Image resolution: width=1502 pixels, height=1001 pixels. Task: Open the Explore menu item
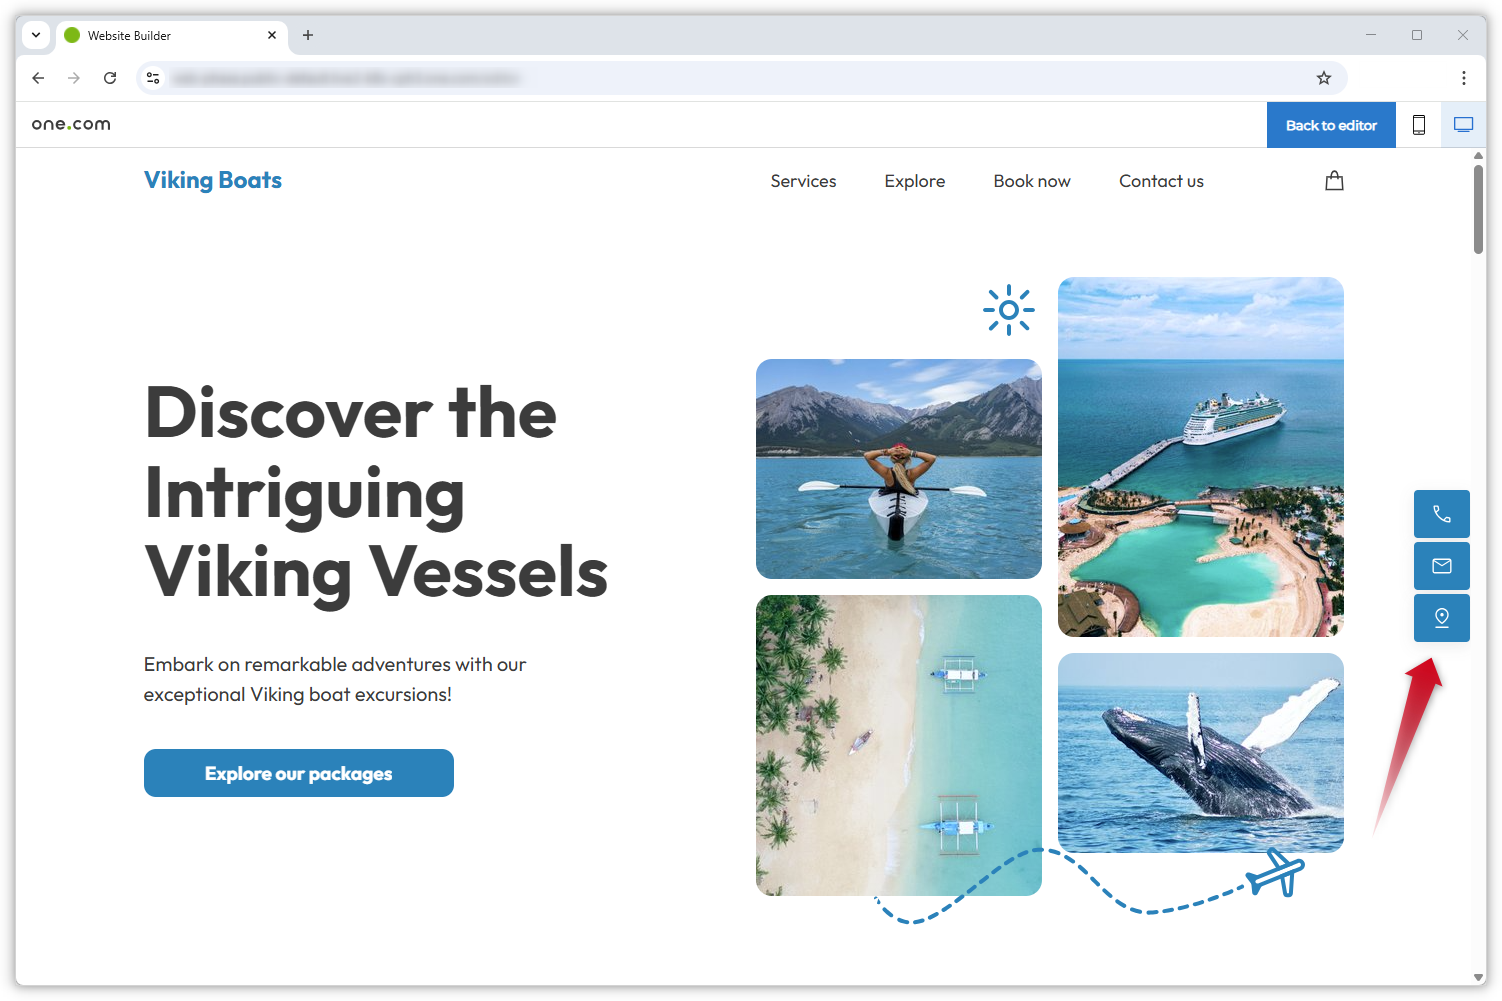(x=915, y=181)
